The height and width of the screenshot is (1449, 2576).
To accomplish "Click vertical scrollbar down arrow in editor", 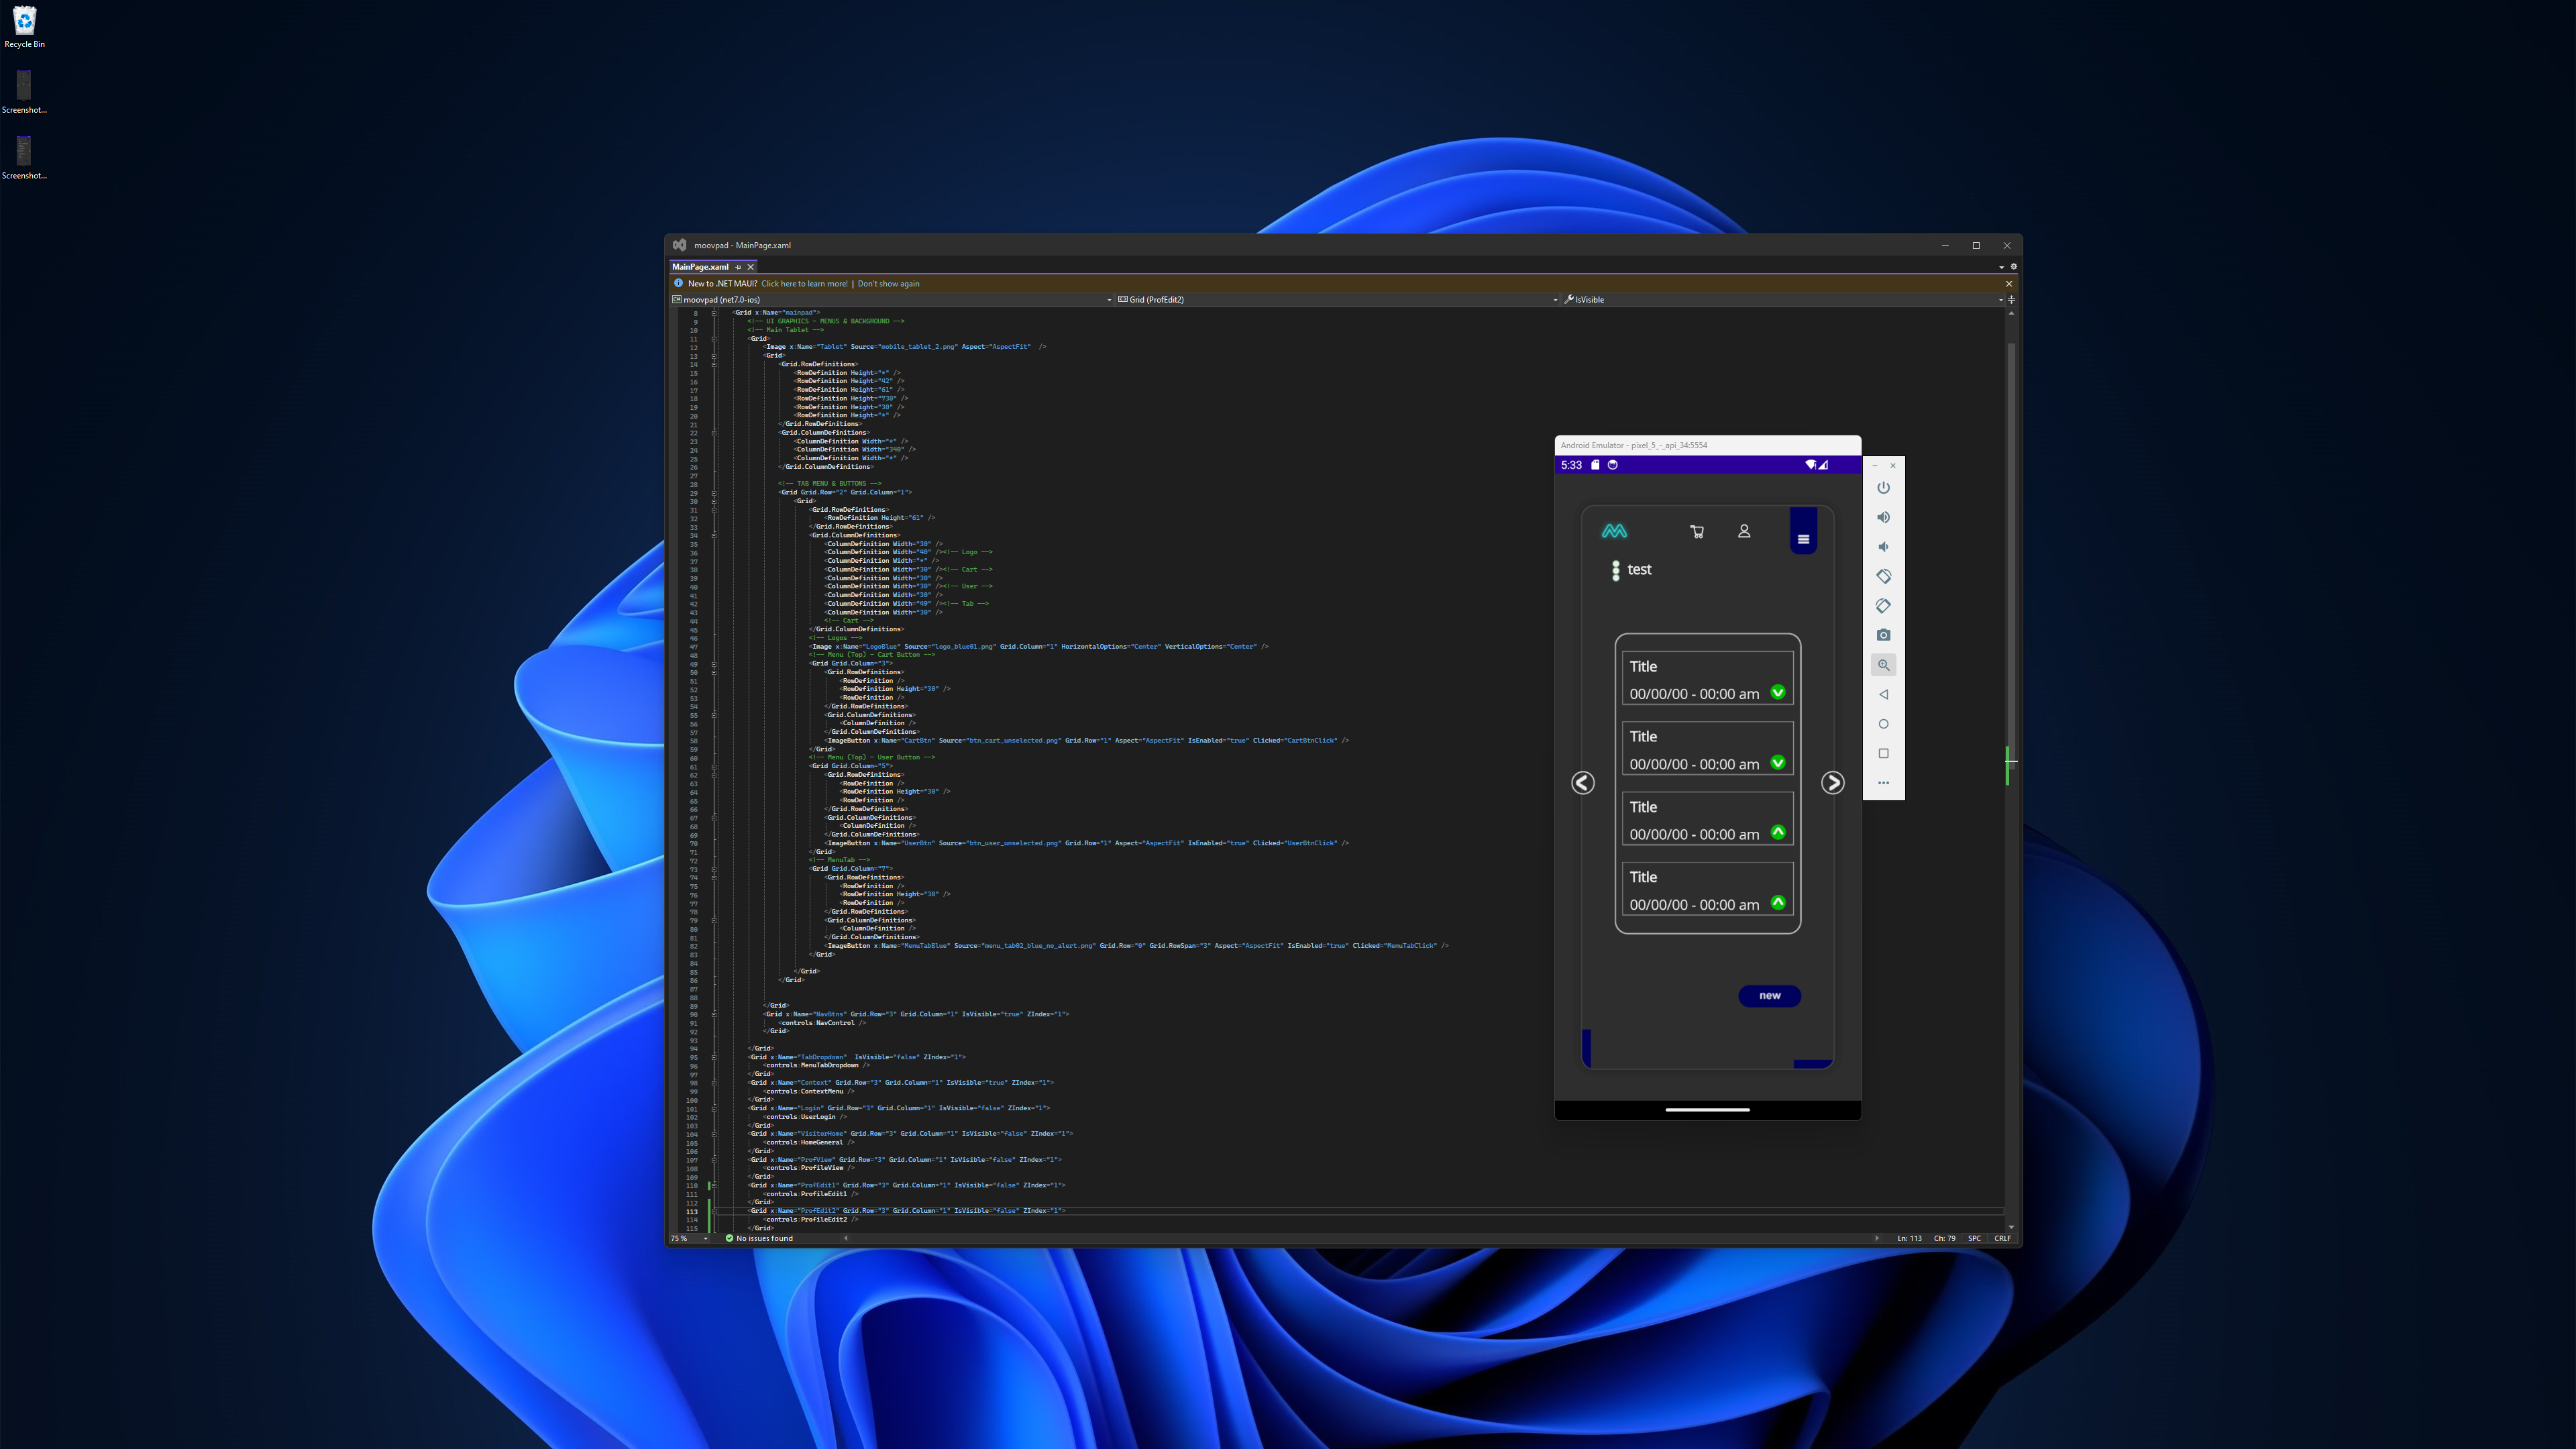I will pyautogui.click(x=2011, y=1227).
